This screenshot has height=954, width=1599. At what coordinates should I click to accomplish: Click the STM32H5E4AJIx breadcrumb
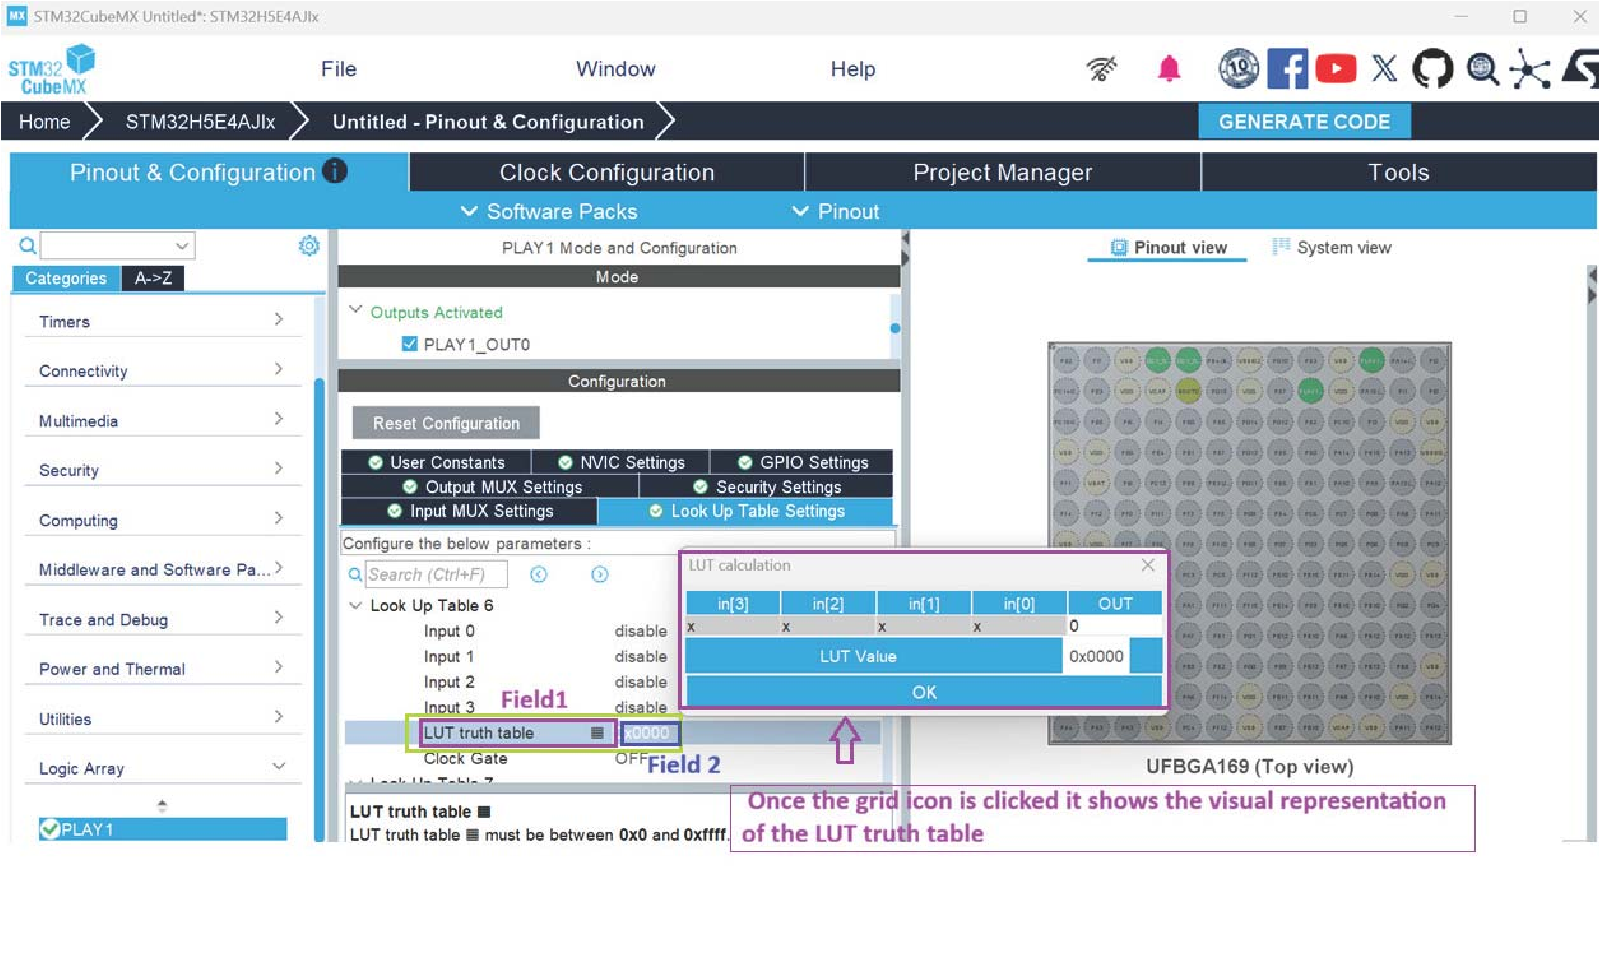[200, 121]
